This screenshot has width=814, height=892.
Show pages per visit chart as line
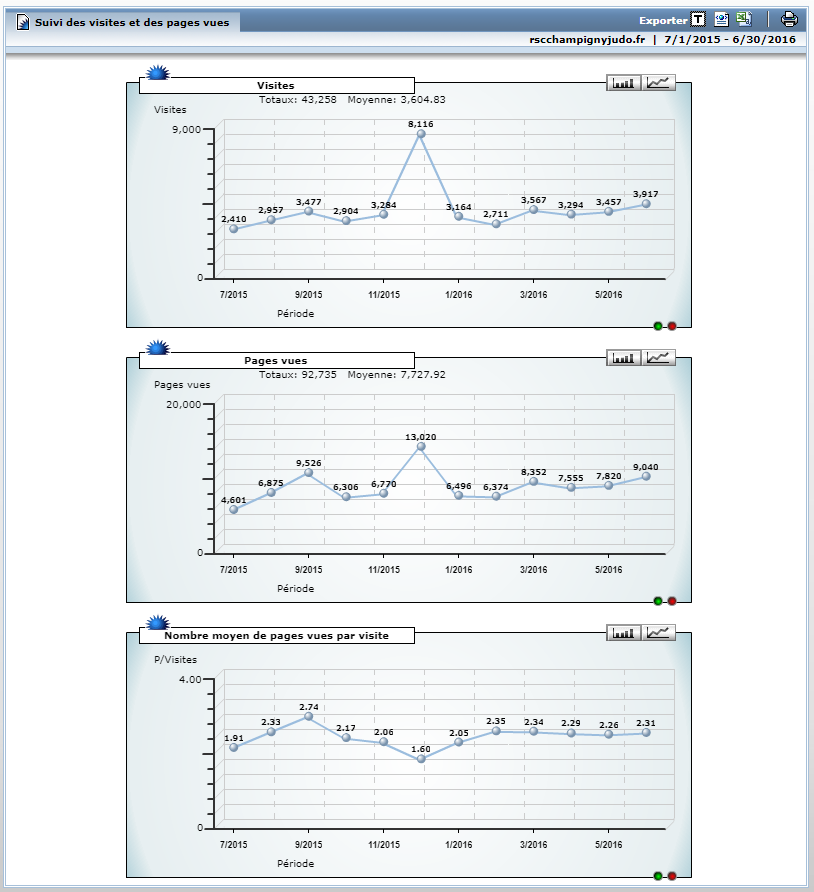tap(659, 633)
